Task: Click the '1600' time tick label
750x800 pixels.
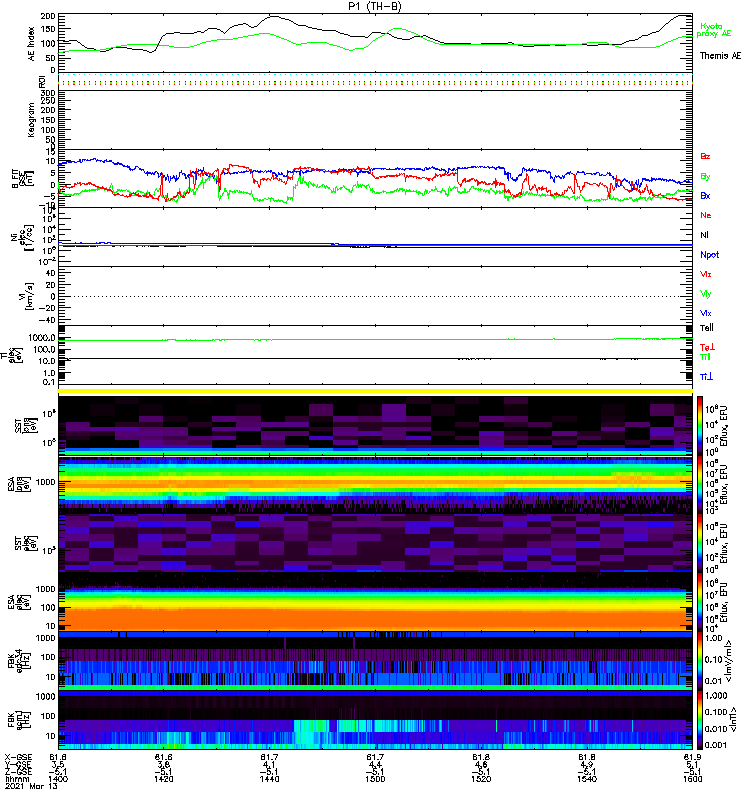Action: (x=693, y=779)
